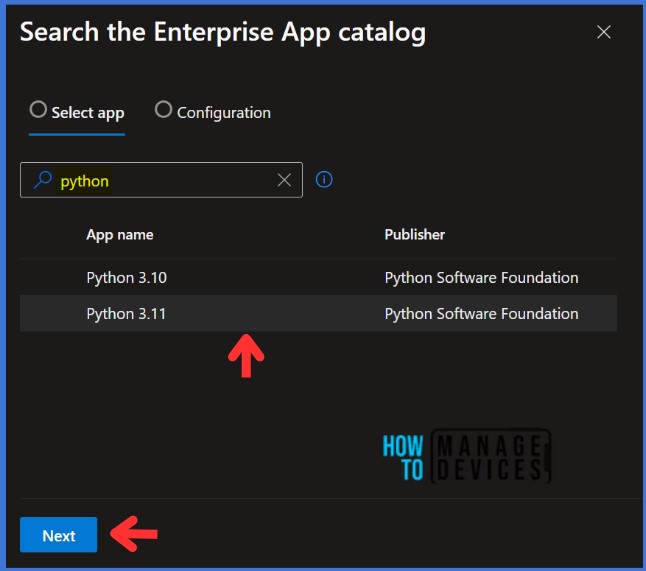Screen dimensions: 646x571
Task: Clear the python search text
Action: (x=284, y=180)
